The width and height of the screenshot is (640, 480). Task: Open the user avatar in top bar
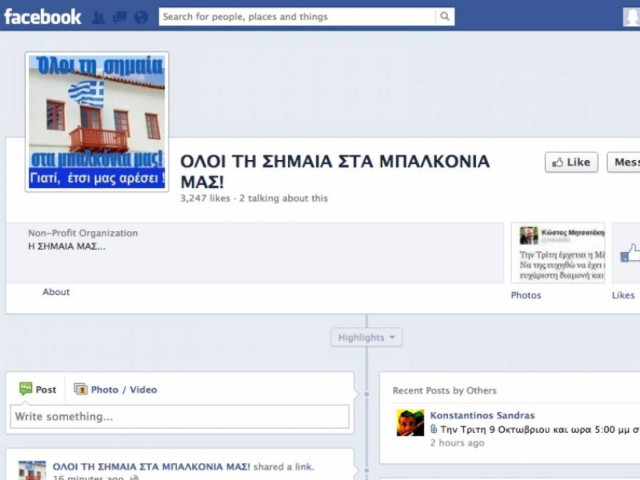coord(631,17)
